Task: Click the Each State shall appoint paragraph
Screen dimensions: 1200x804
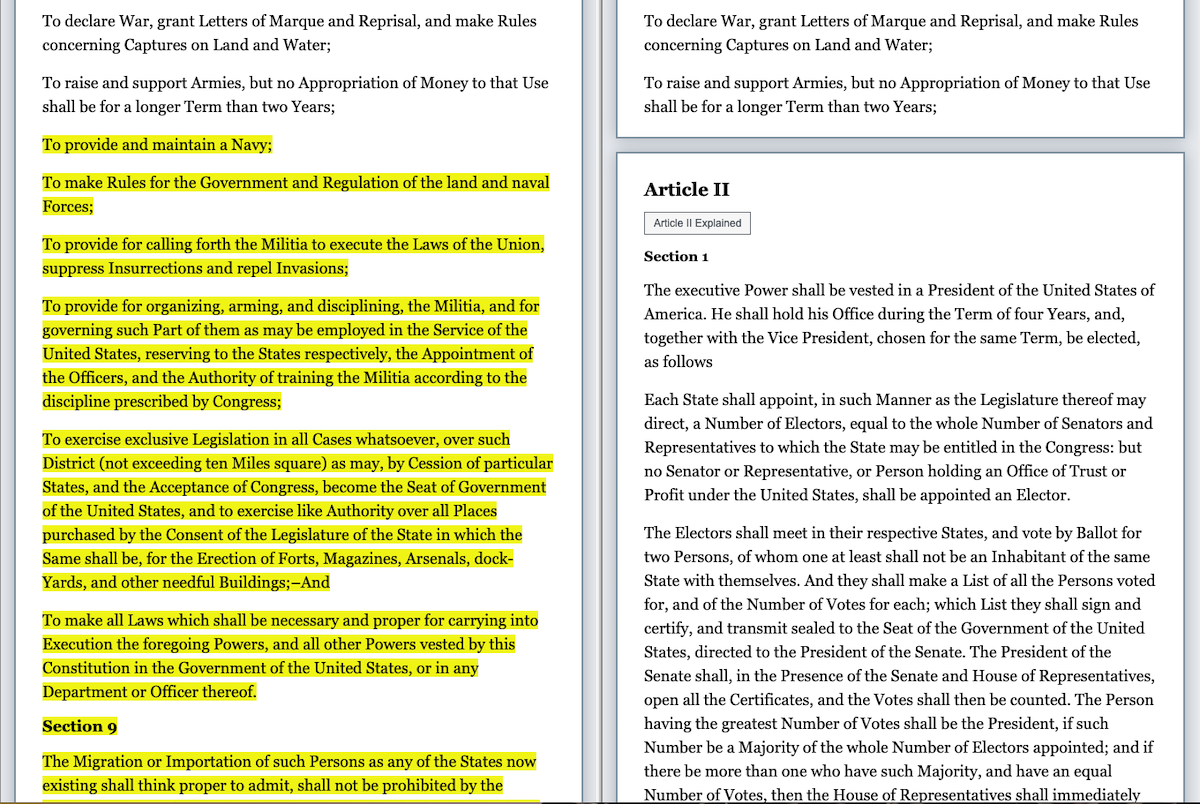Action: coord(899,447)
